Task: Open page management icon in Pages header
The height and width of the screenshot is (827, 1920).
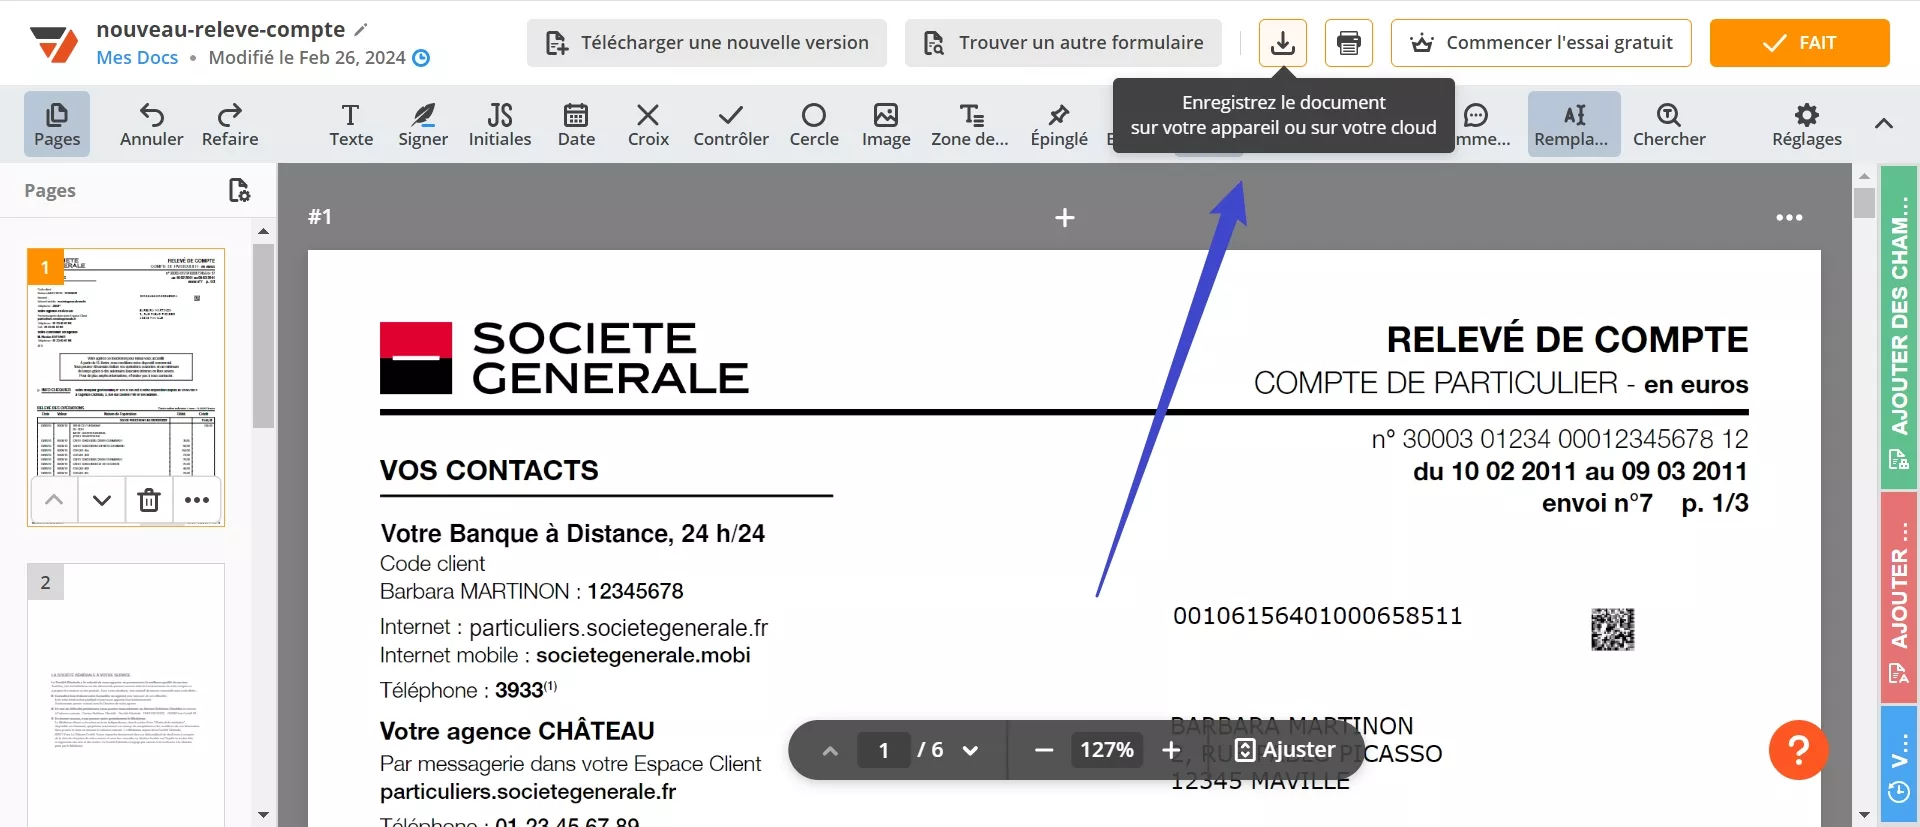Action: pyautogui.click(x=239, y=190)
